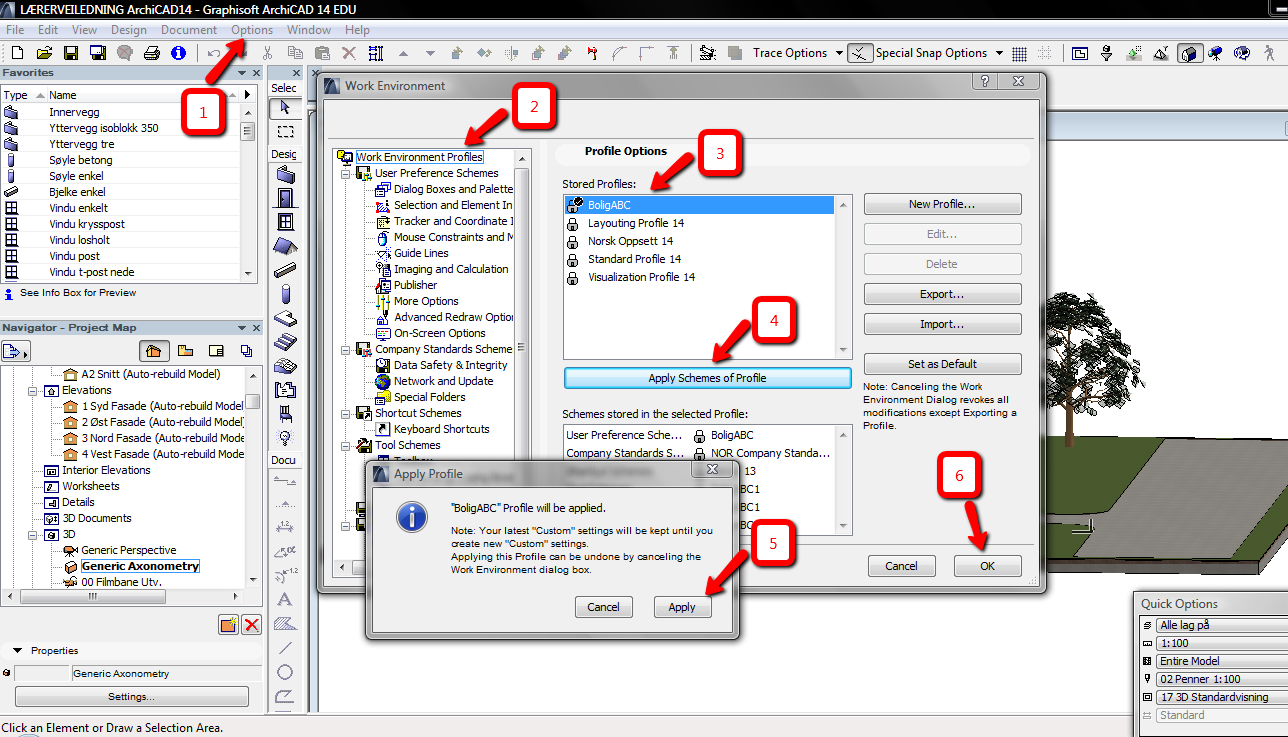Select the Fill hatch tool in toolbox
Screen dimensions: 1288x737
pyautogui.click(x=285, y=624)
